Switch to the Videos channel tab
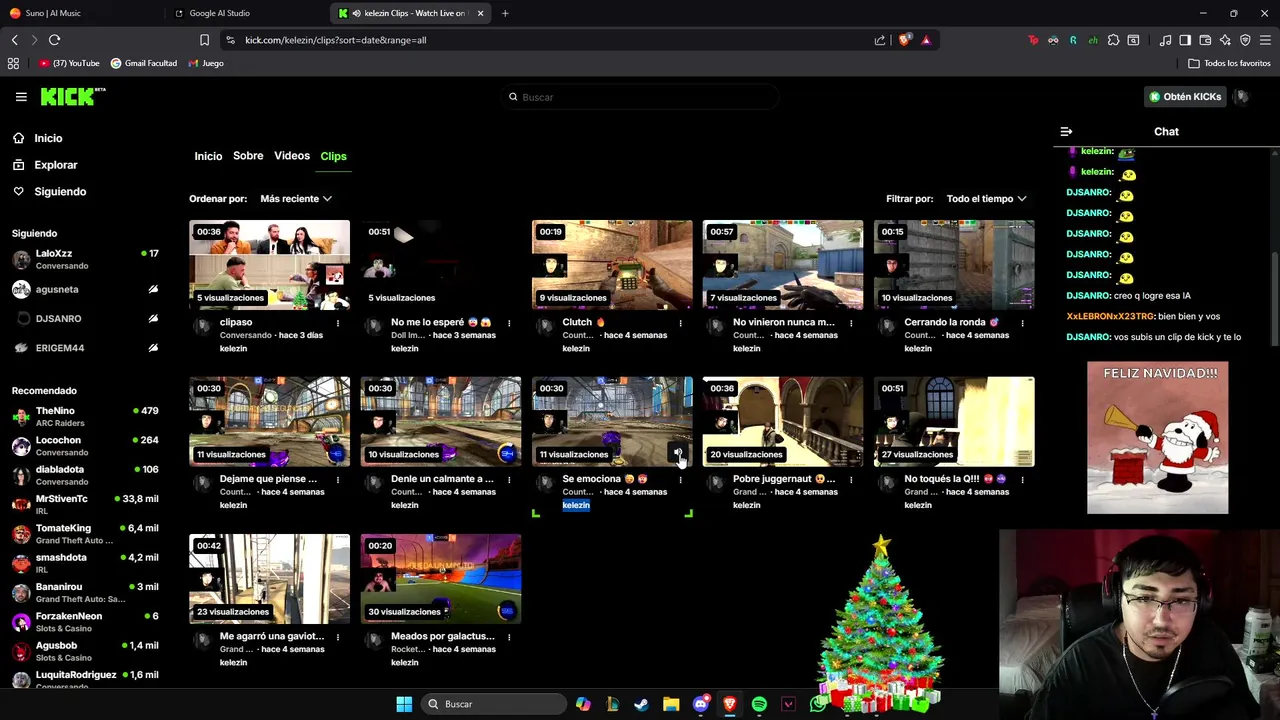The width and height of the screenshot is (1280, 720). click(x=292, y=156)
